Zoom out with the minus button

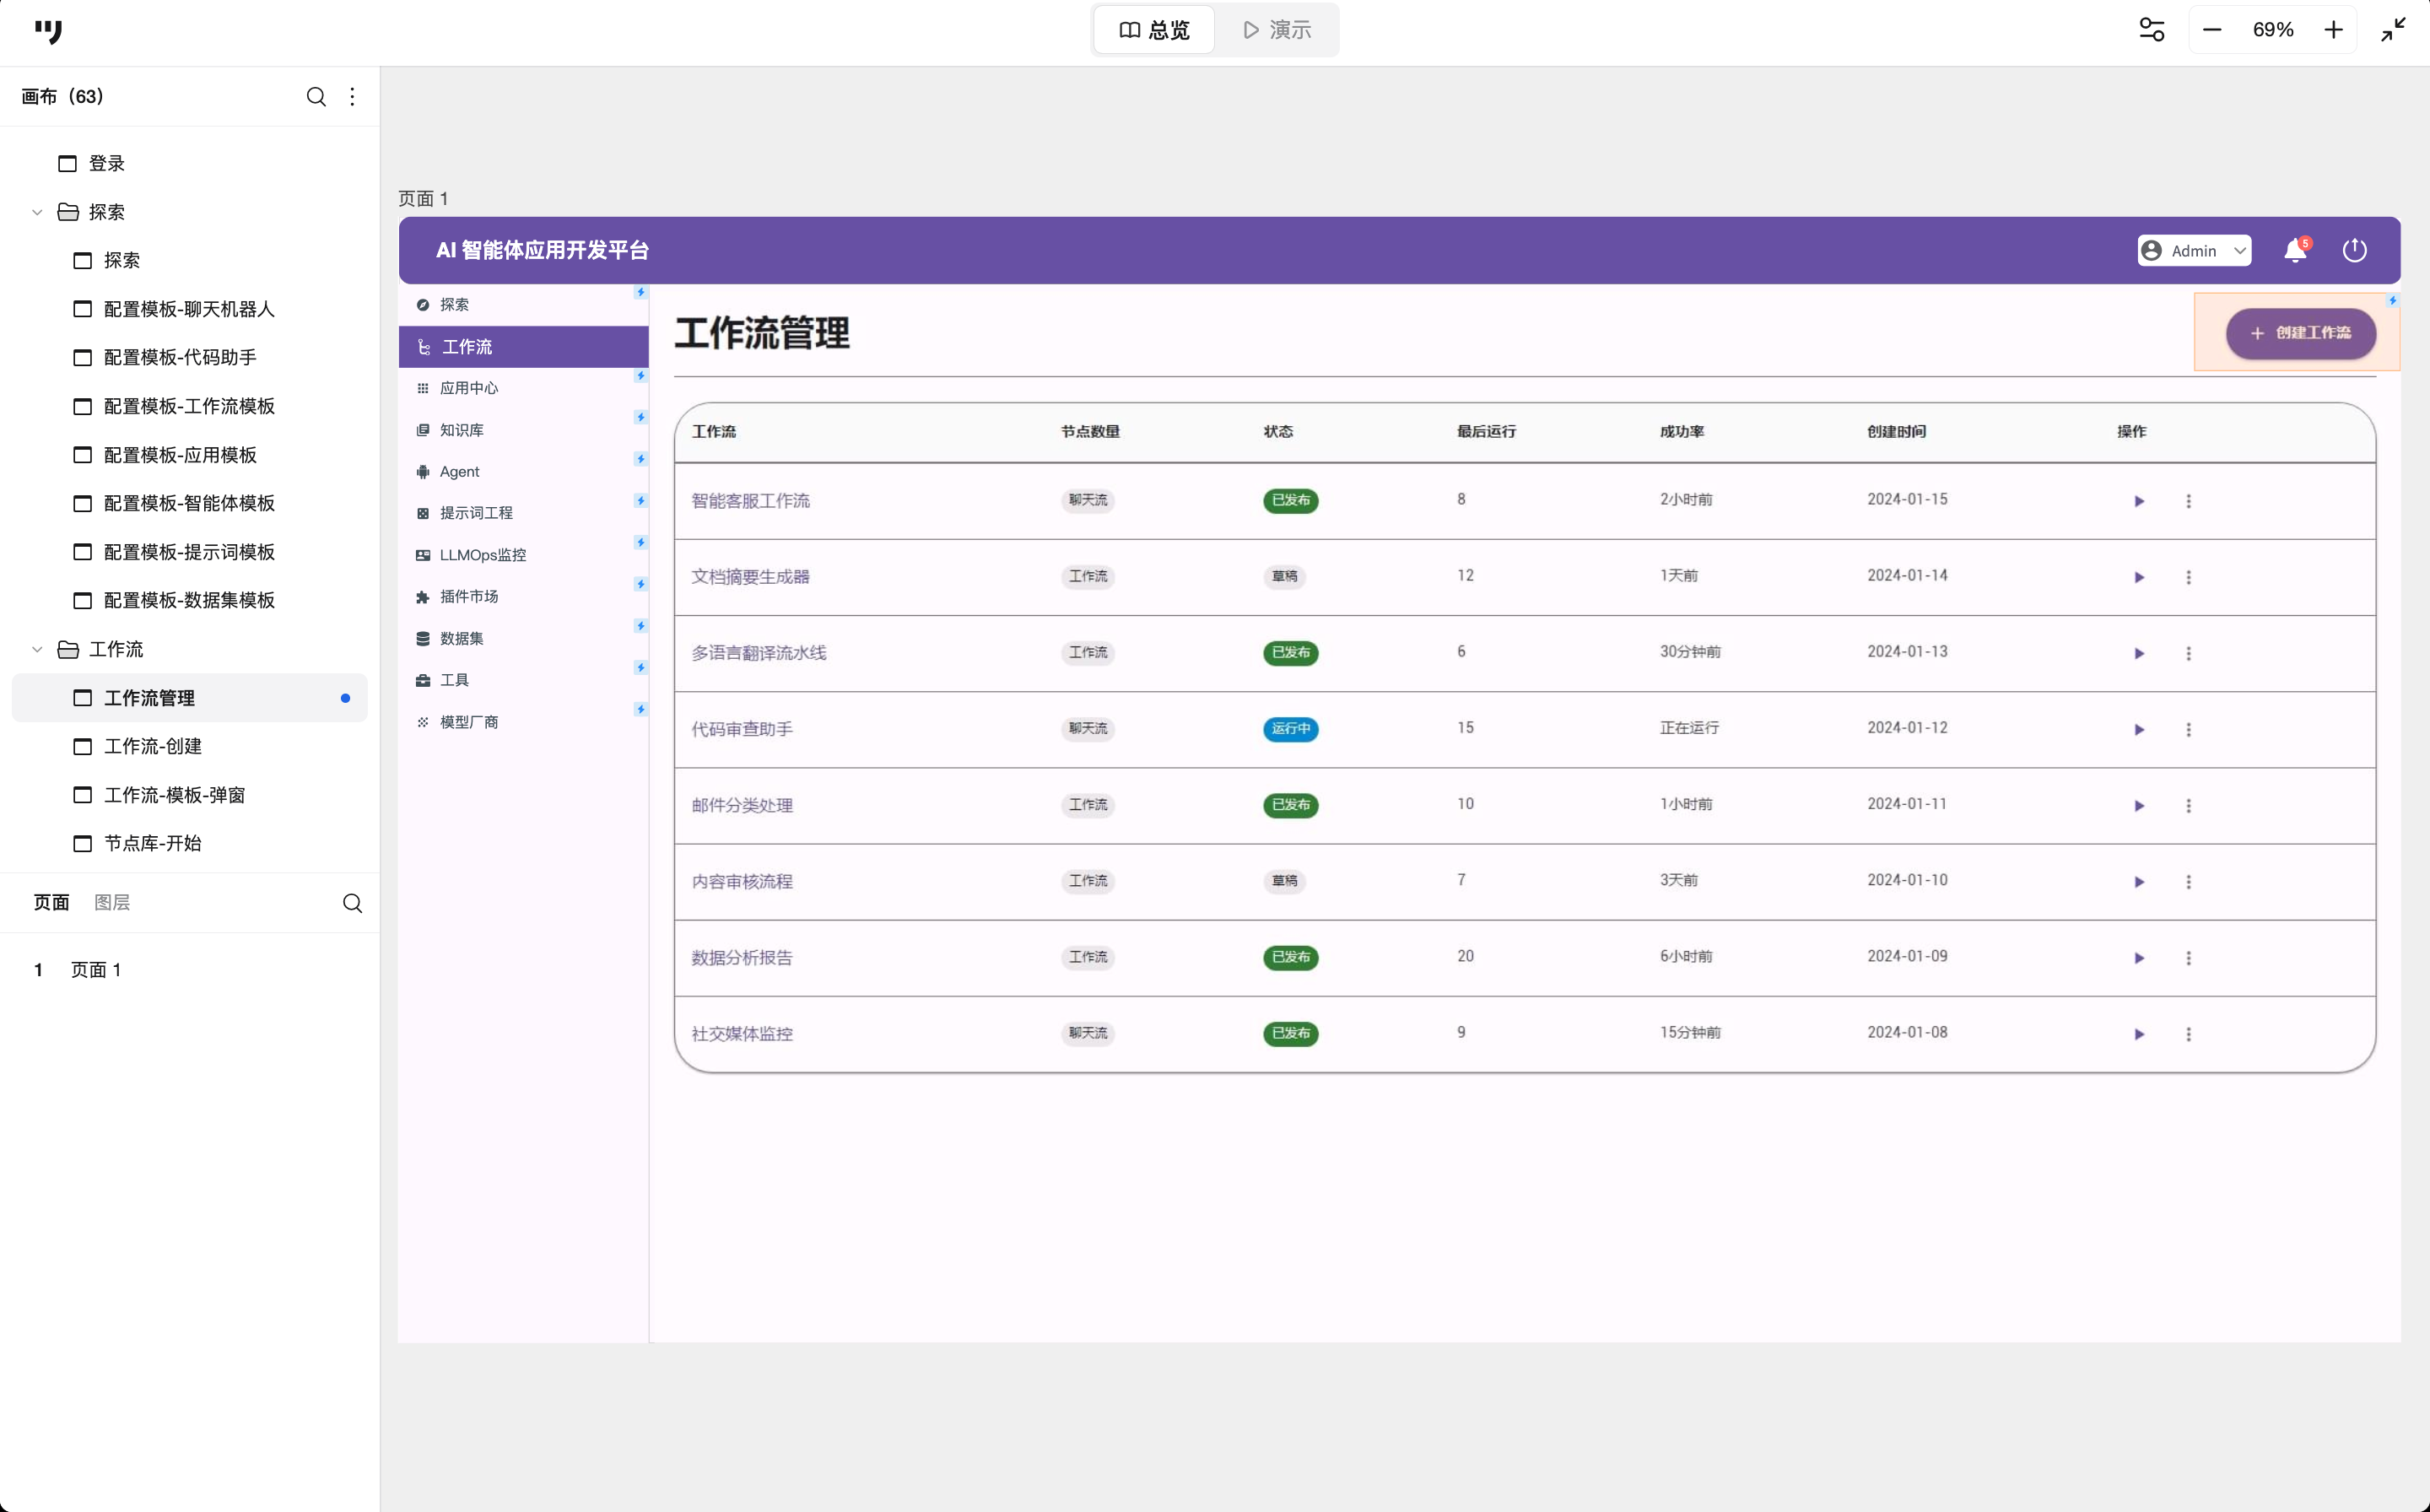click(x=2212, y=30)
